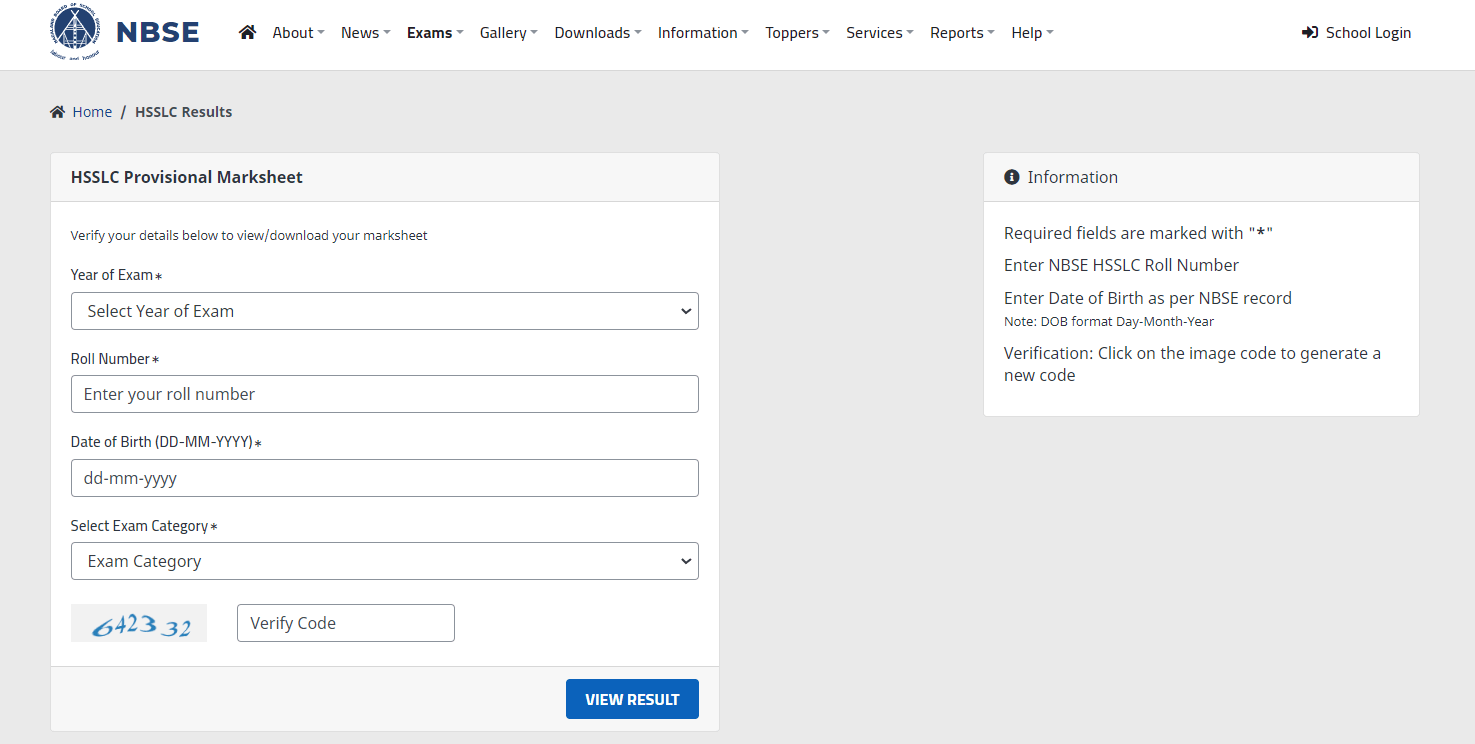The image size is (1475, 744).
Task: Click the NBSE logo emblem
Action: [x=75, y=32]
